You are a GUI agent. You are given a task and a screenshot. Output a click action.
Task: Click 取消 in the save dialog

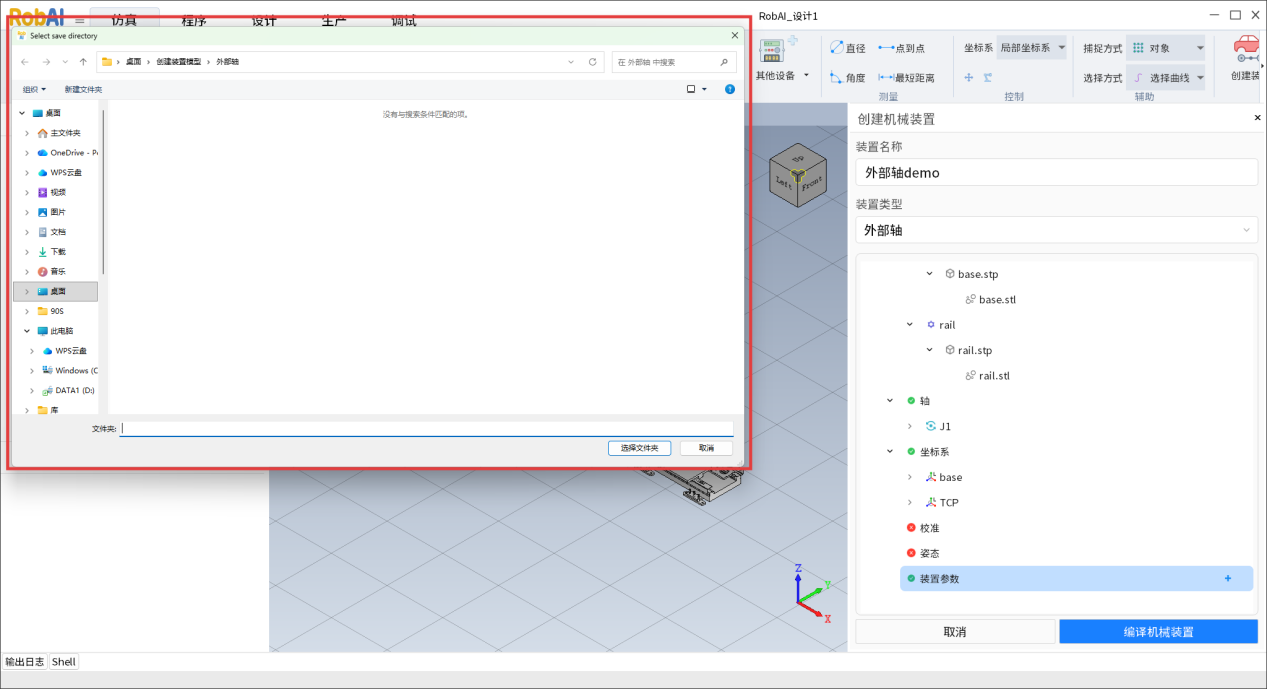(706, 448)
